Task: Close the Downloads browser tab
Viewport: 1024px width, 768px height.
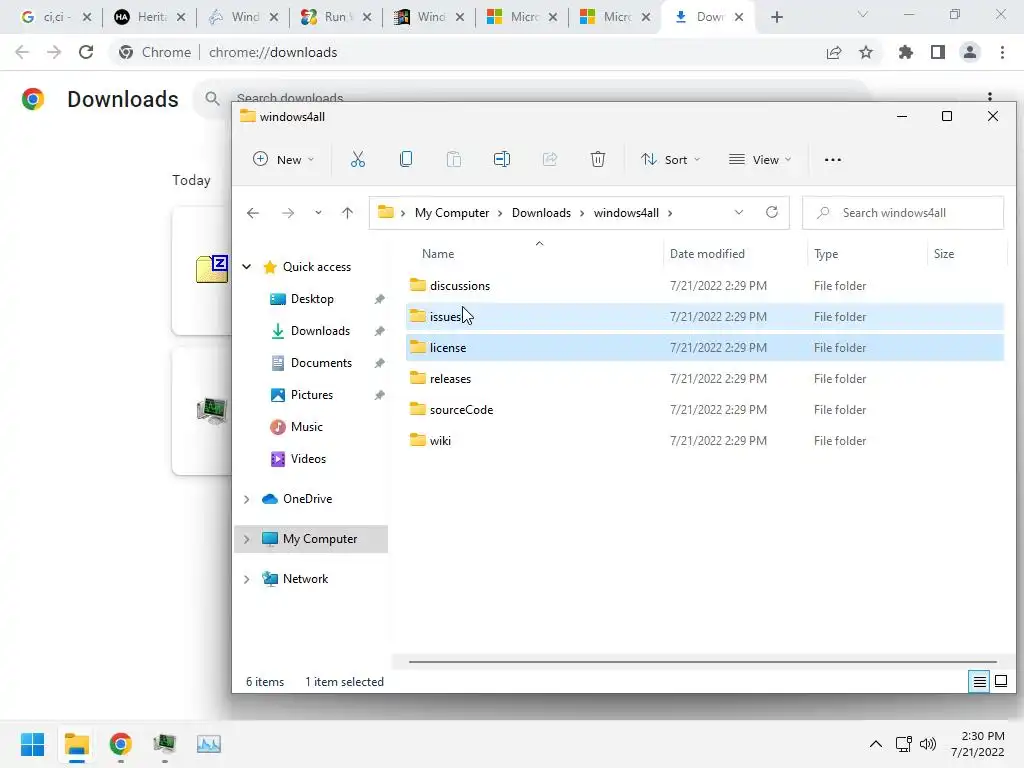Action: click(x=739, y=17)
